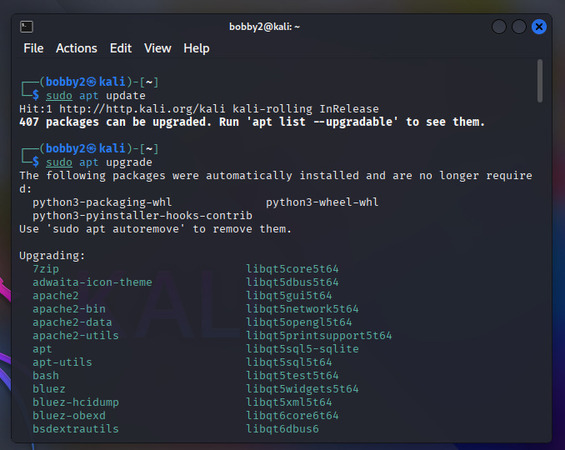565x450 pixels.
Task: Click the 'apache2-bin' package entry
Action: click(69, 309)
